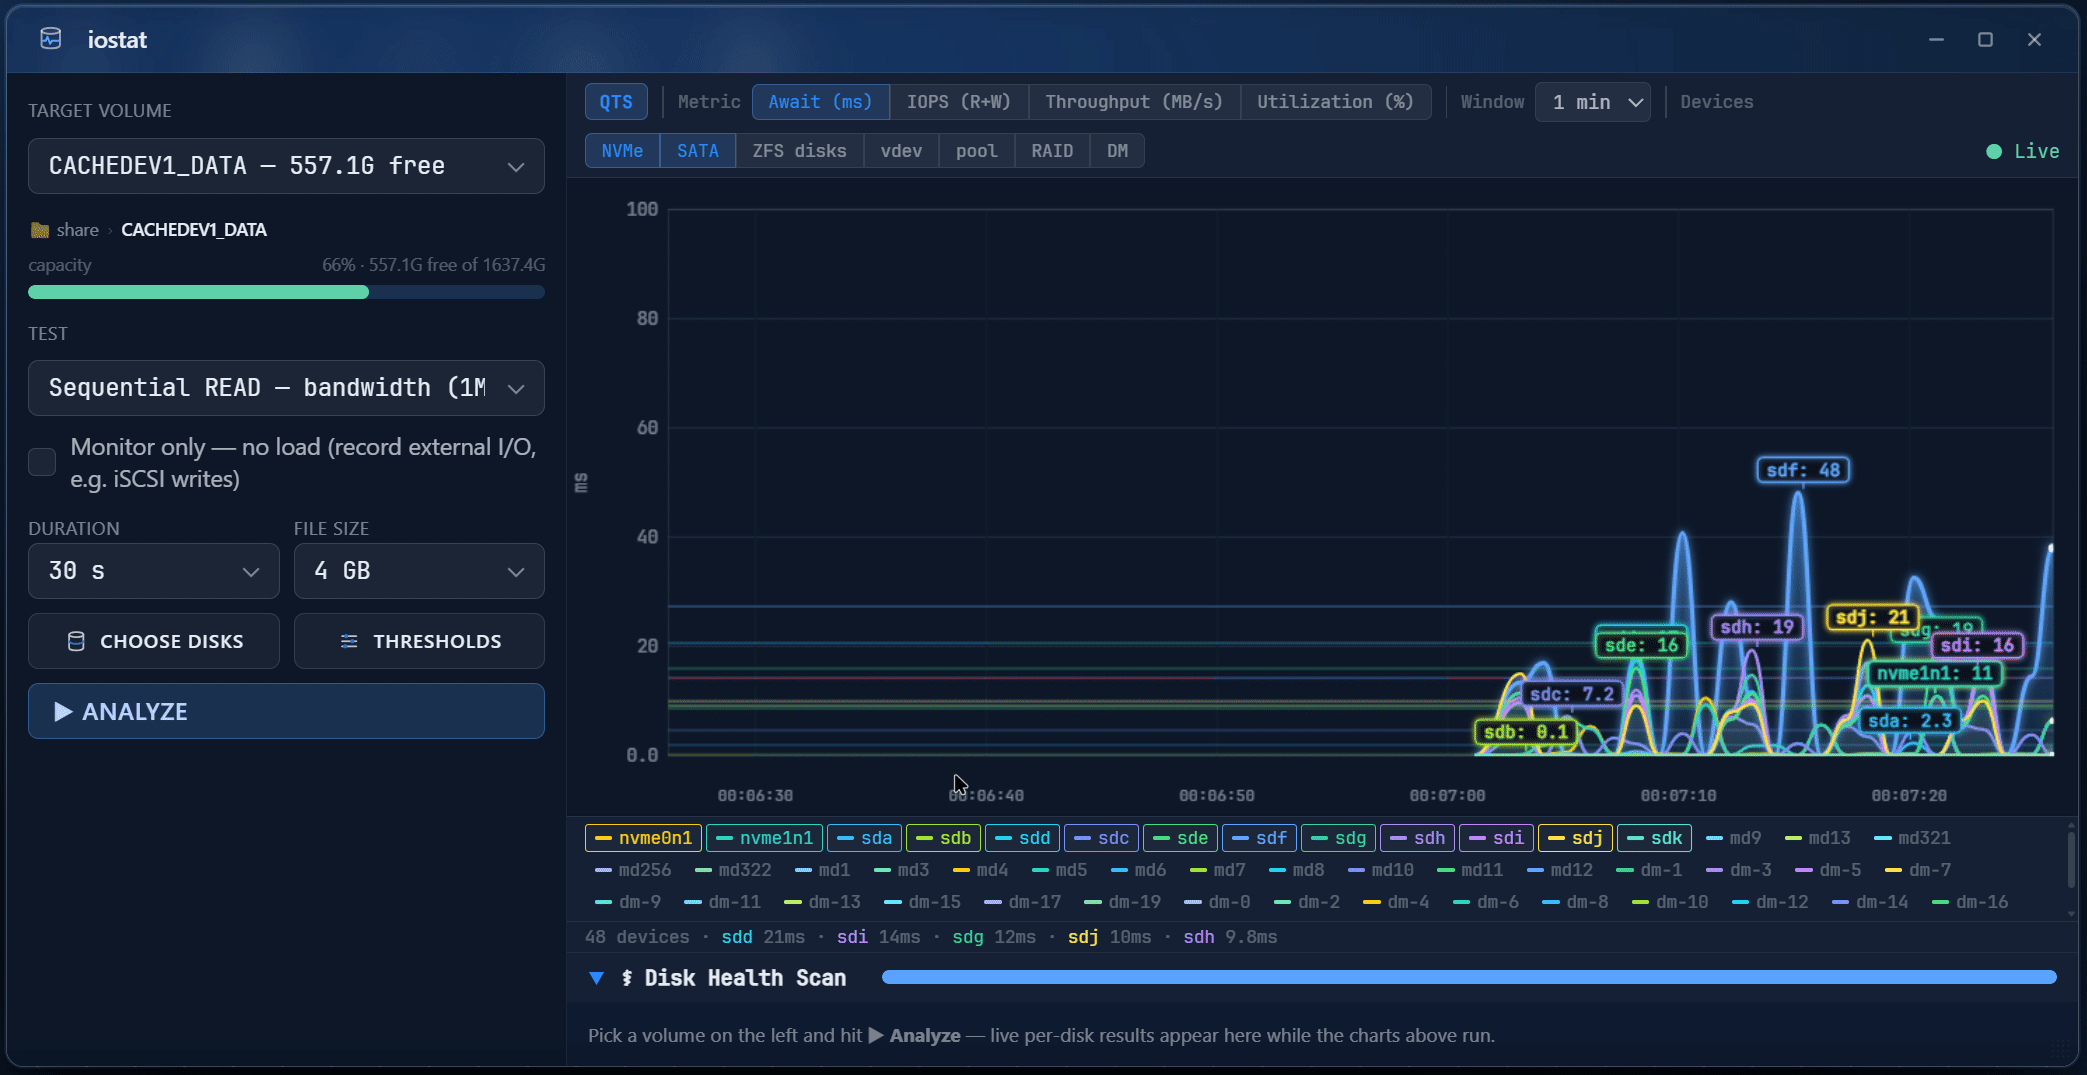
Task: Toggle the sdc legend entry
Action: pos(1101,838)
